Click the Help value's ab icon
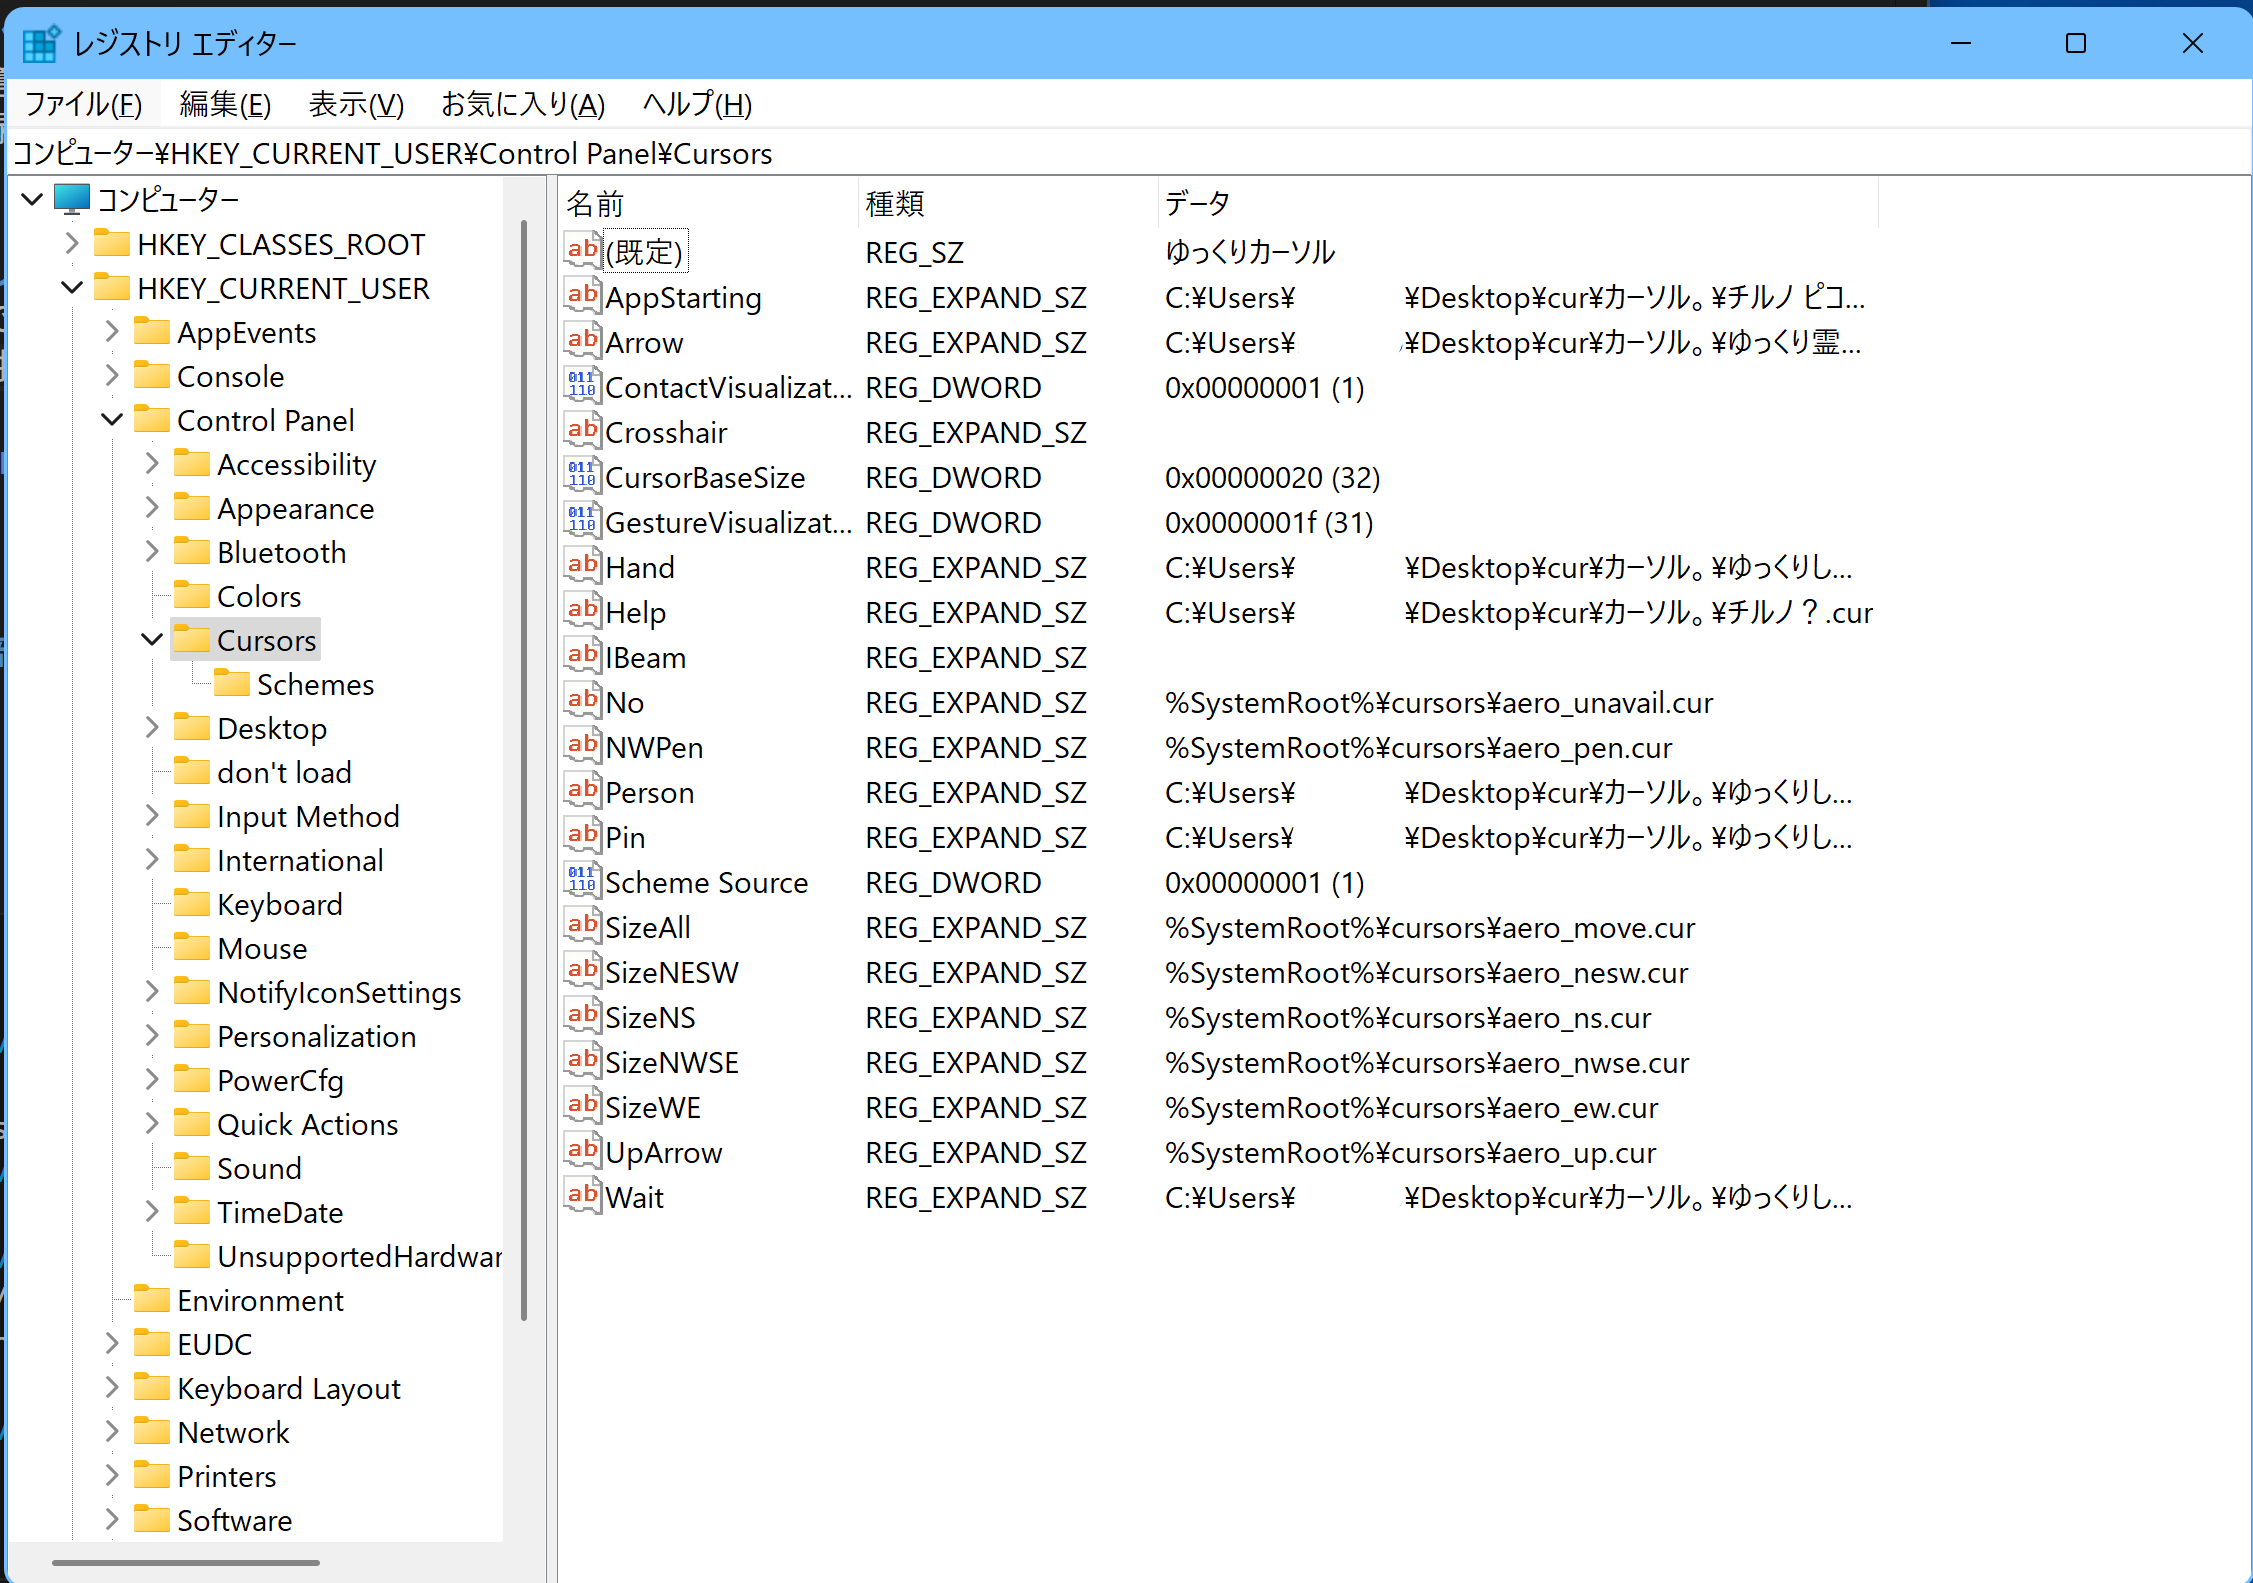This screenshot has height=1583, width=2253. tap(583, 610)
